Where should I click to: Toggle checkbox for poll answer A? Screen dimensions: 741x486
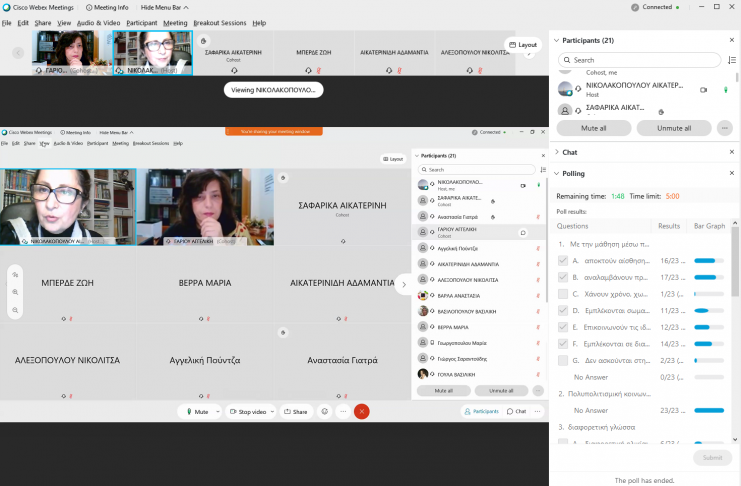pyautogui.click(x=563, y=261)
